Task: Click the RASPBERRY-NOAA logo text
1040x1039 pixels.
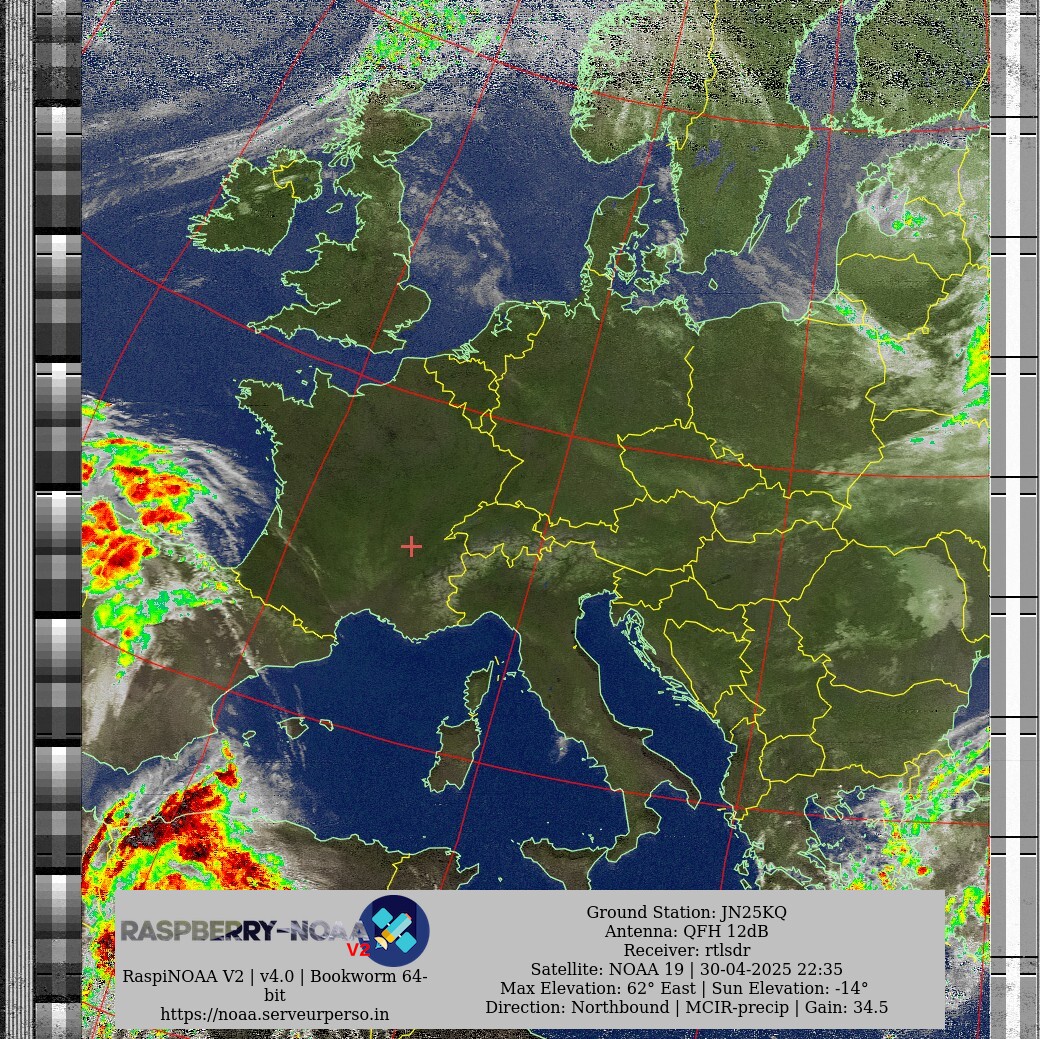Action: [x=244, y=930]
